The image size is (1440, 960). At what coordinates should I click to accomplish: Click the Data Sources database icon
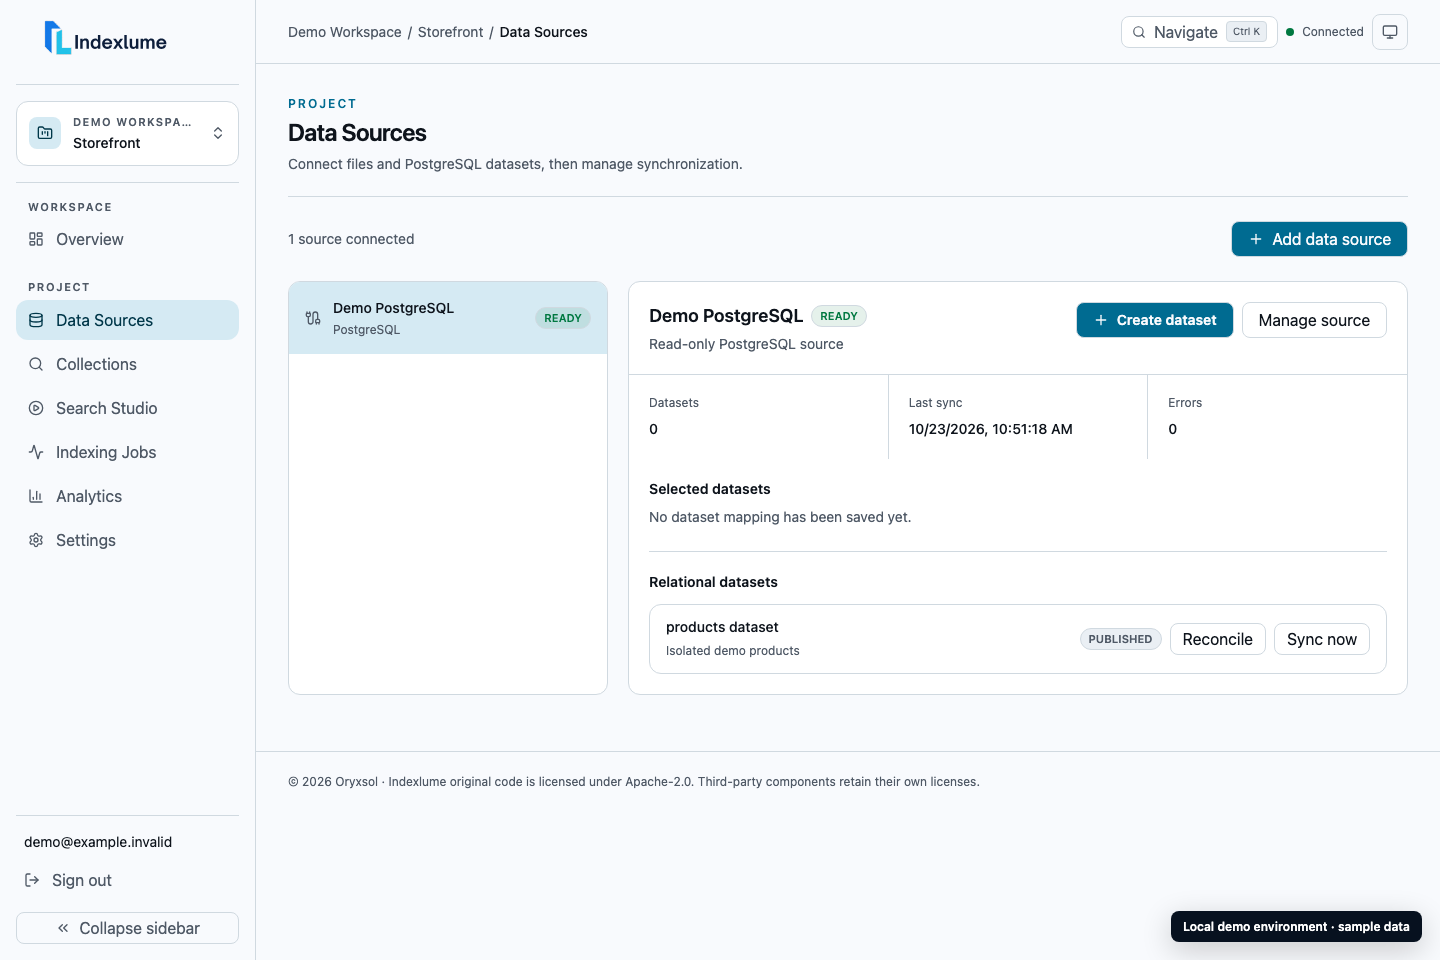pyautogui.click(x=36, y=320)
